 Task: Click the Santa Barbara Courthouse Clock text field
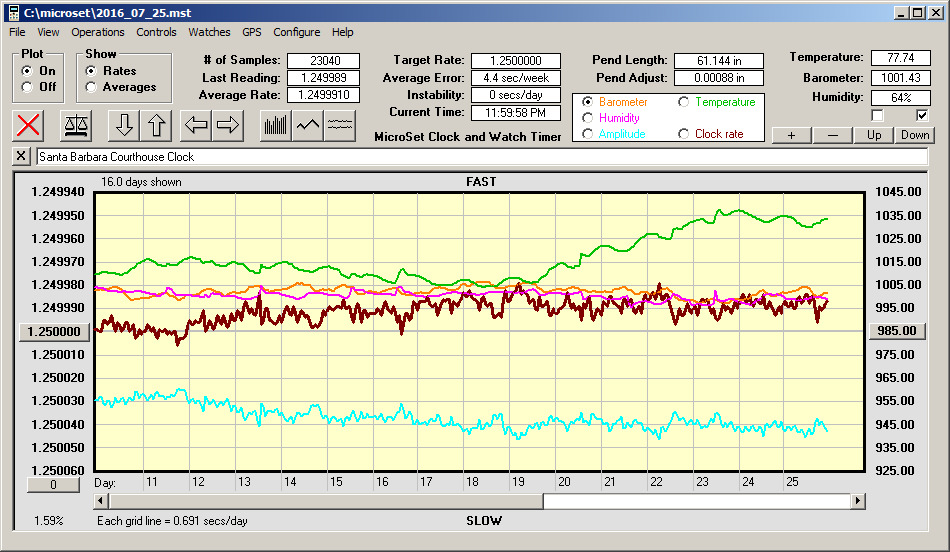click(480, 157)
